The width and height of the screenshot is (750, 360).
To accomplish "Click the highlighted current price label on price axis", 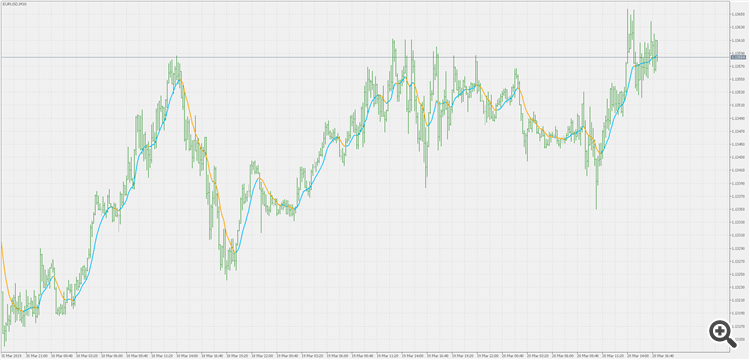I will (739, 57).
